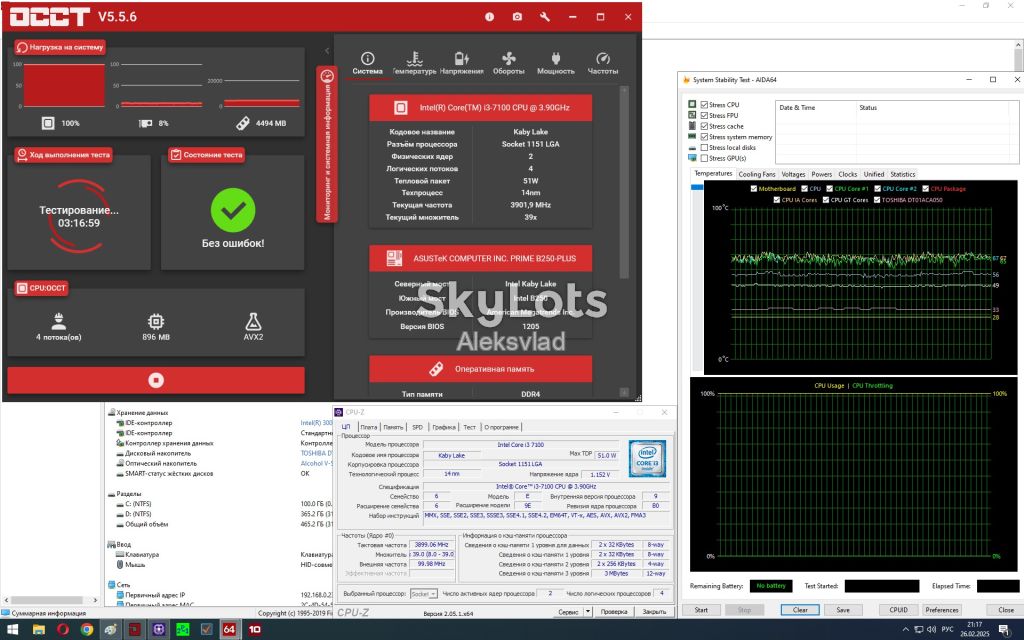The image size is (1024, 640).
Task: Click the AIDA64 Clear button
Action: point(800,610)
